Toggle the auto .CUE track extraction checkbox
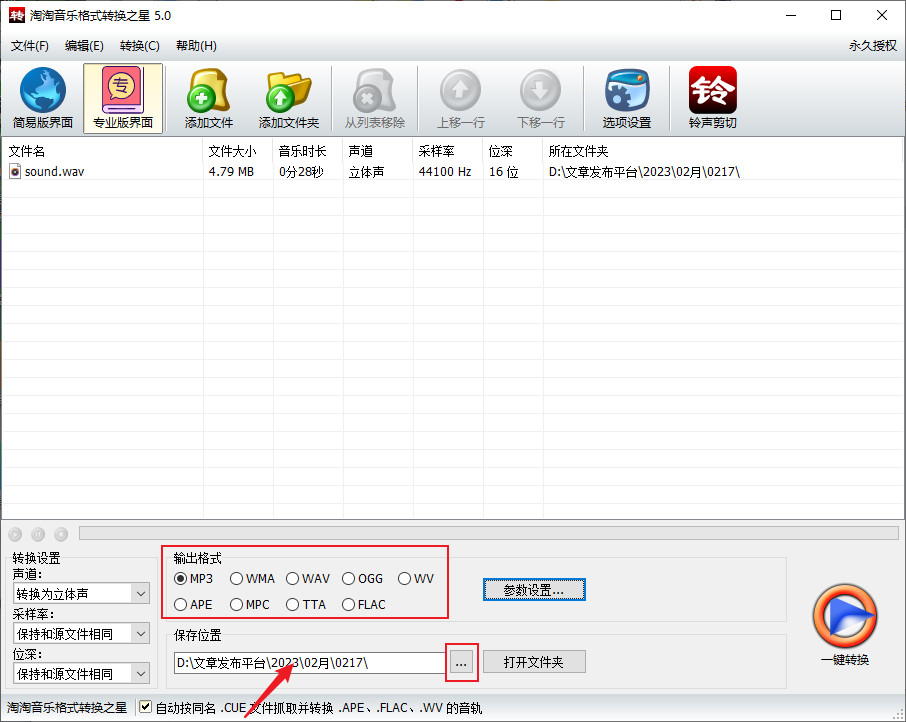This screenshot has height=722, width=906. pos(146,706)
